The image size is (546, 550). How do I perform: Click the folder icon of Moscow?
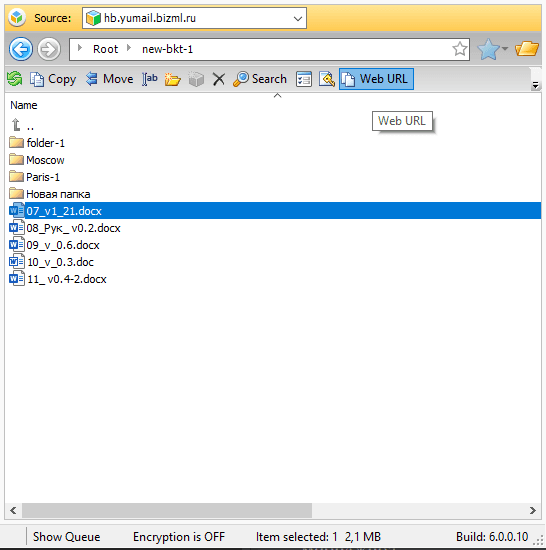click(x=16, y=160)
